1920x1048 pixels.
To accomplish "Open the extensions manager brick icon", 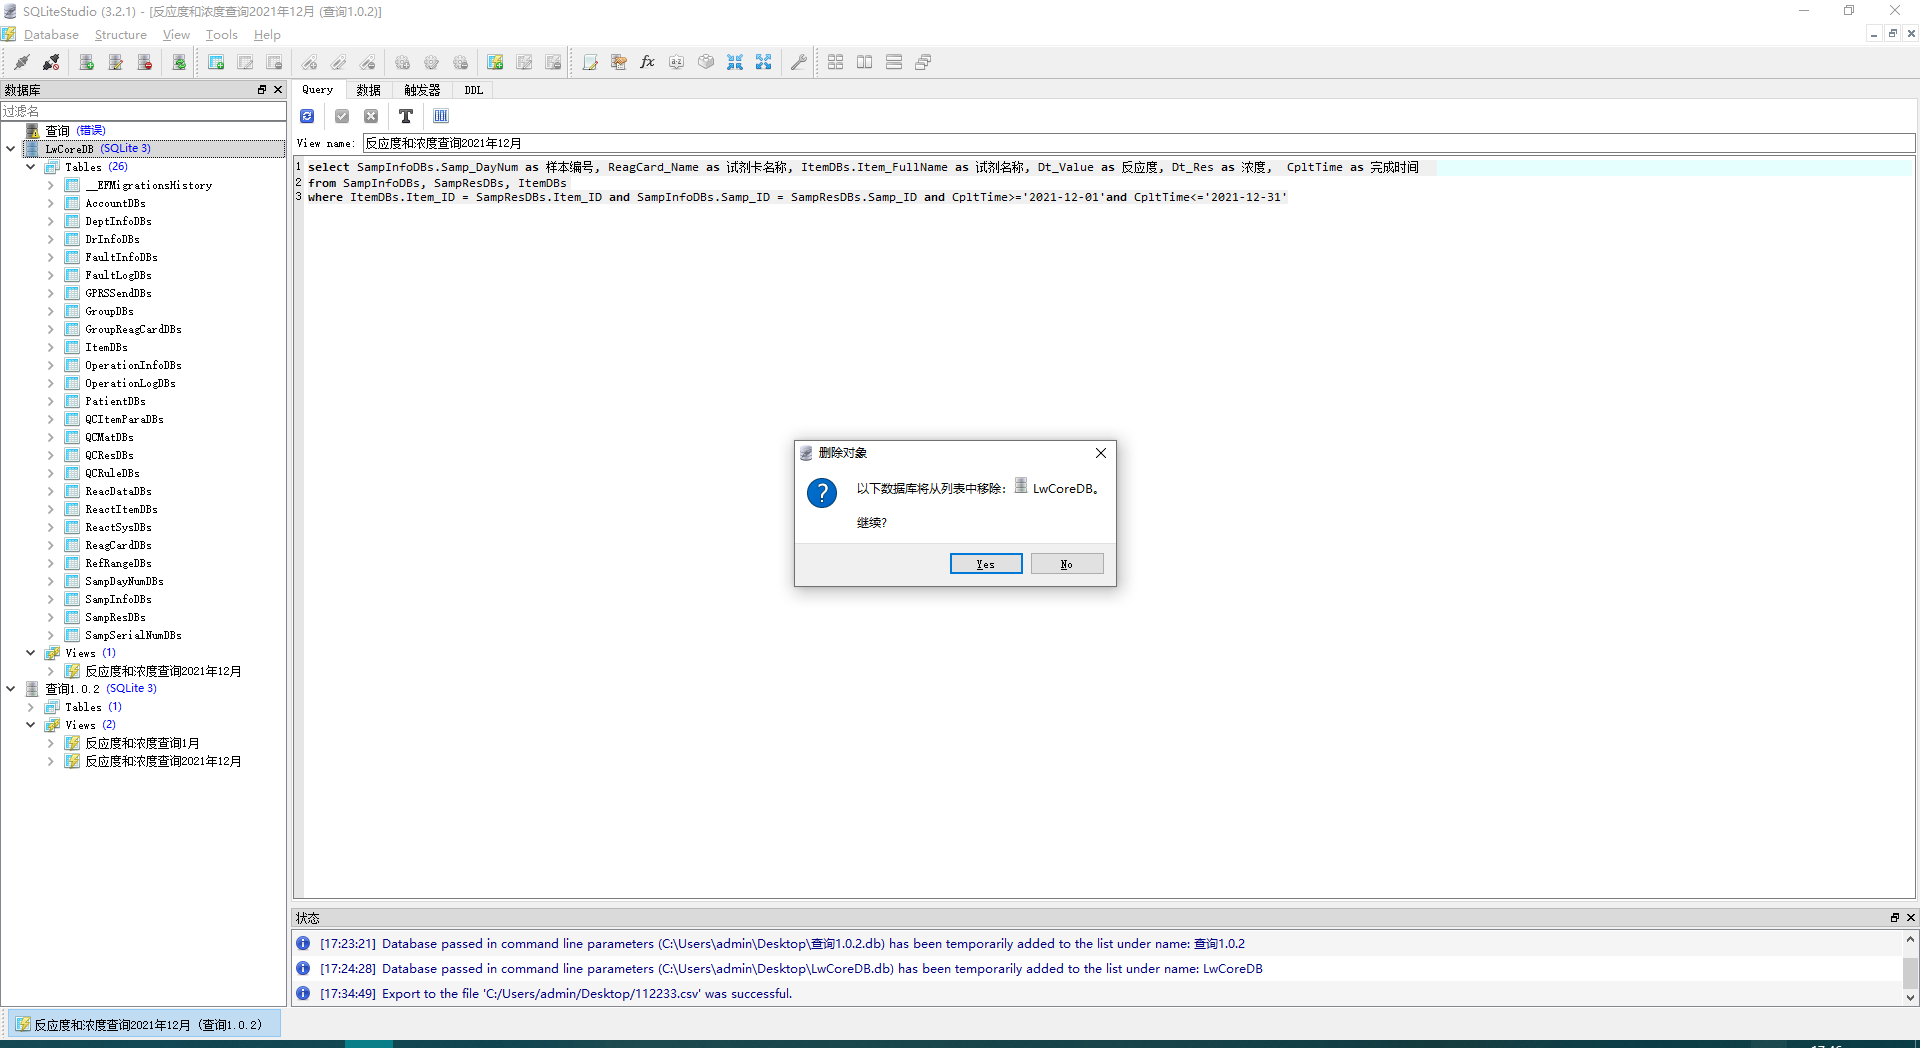I will [706, 62].
